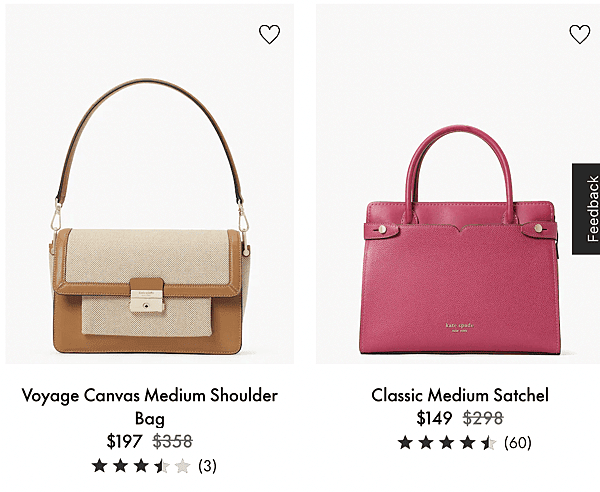This screenshot has height=492, width=600.
Task: Toggle wishlist heart on Classic Medium Satchel
Action: (x=580, y=34)
